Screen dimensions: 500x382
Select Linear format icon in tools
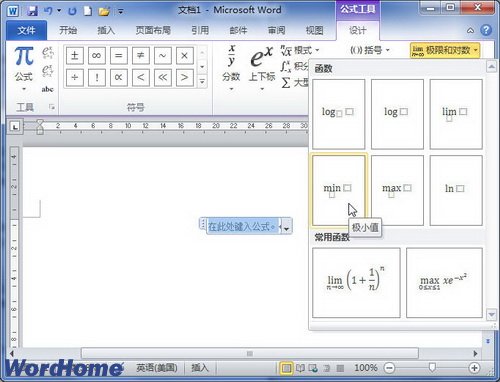pos(47,71)
